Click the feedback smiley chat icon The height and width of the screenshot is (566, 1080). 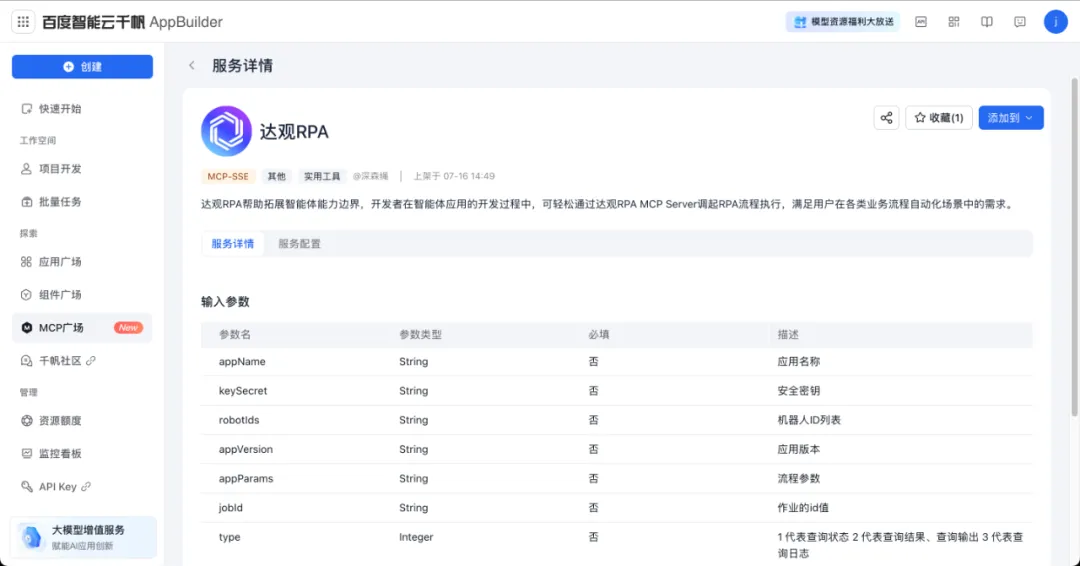(1019, 22)
